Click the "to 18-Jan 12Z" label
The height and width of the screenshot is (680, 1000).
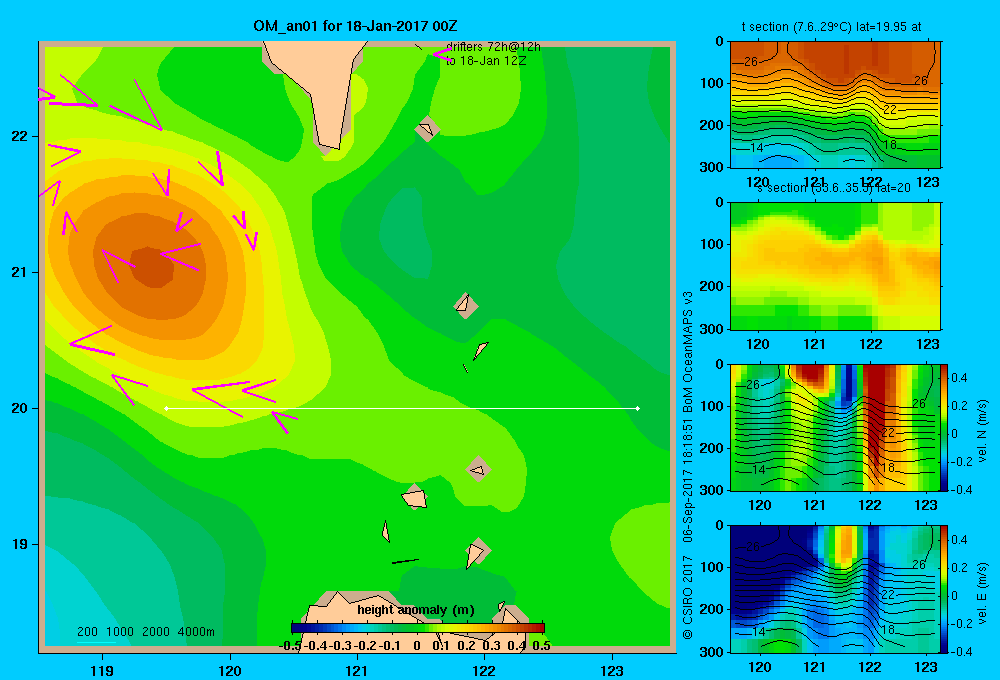point(486,61)
